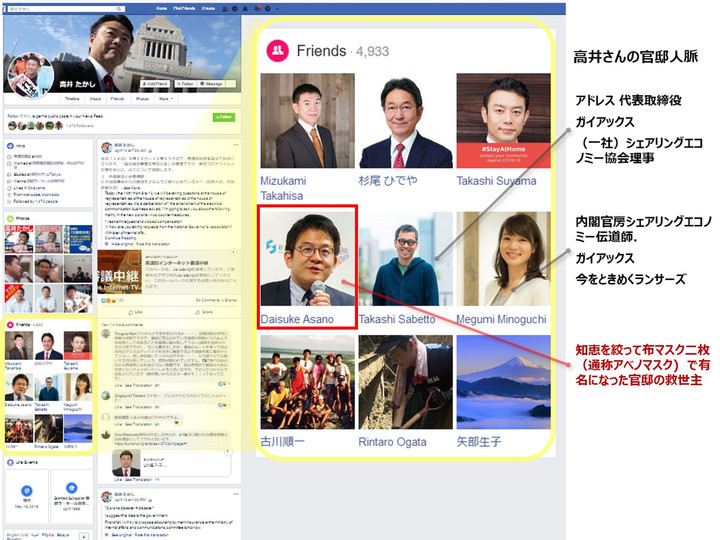The height and width of the screenshot is (540, 720).
Task: Open Takashi Sabetto in enlarged friends panel
Action: pyautogui.click(x=397, y=319)
